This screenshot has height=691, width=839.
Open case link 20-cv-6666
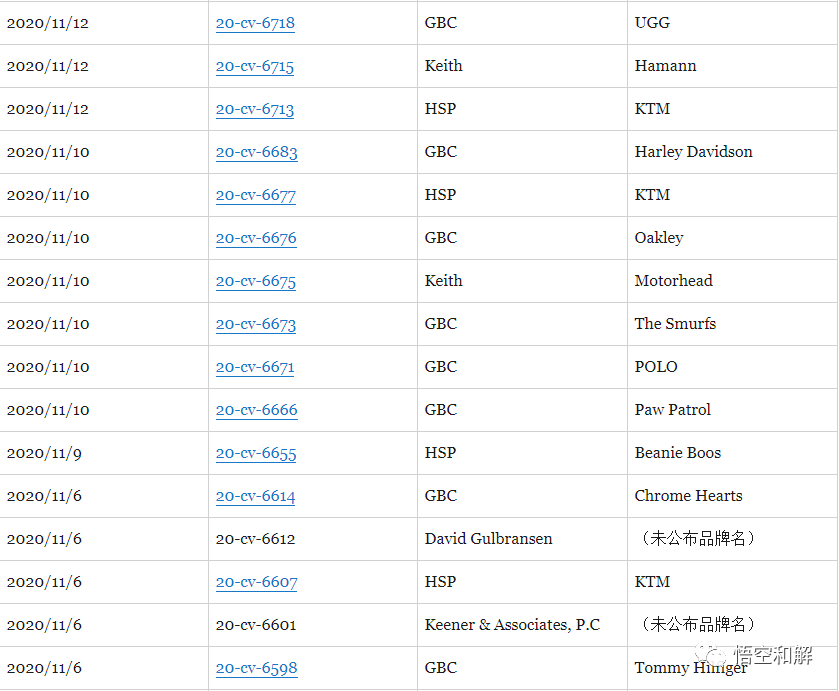click(x=256, y=410)
